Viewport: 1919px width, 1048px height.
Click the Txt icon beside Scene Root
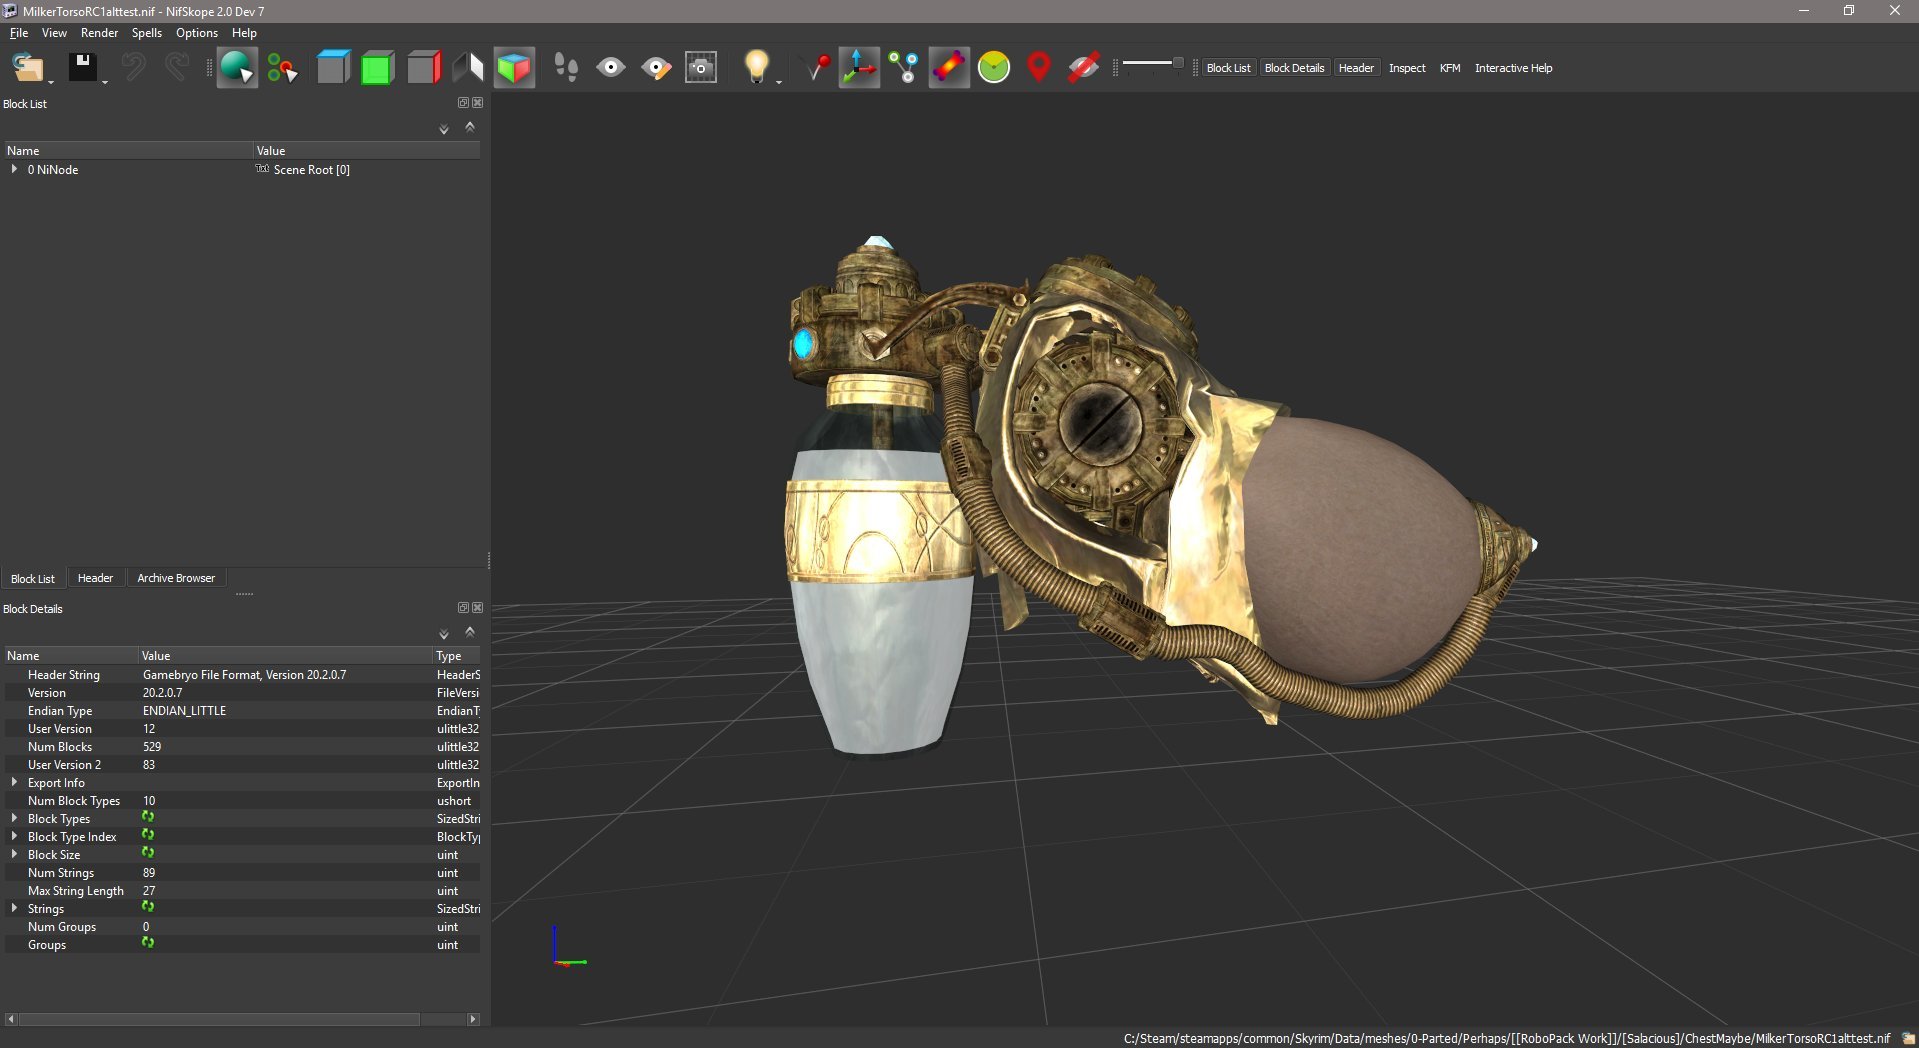coord(262,169)
